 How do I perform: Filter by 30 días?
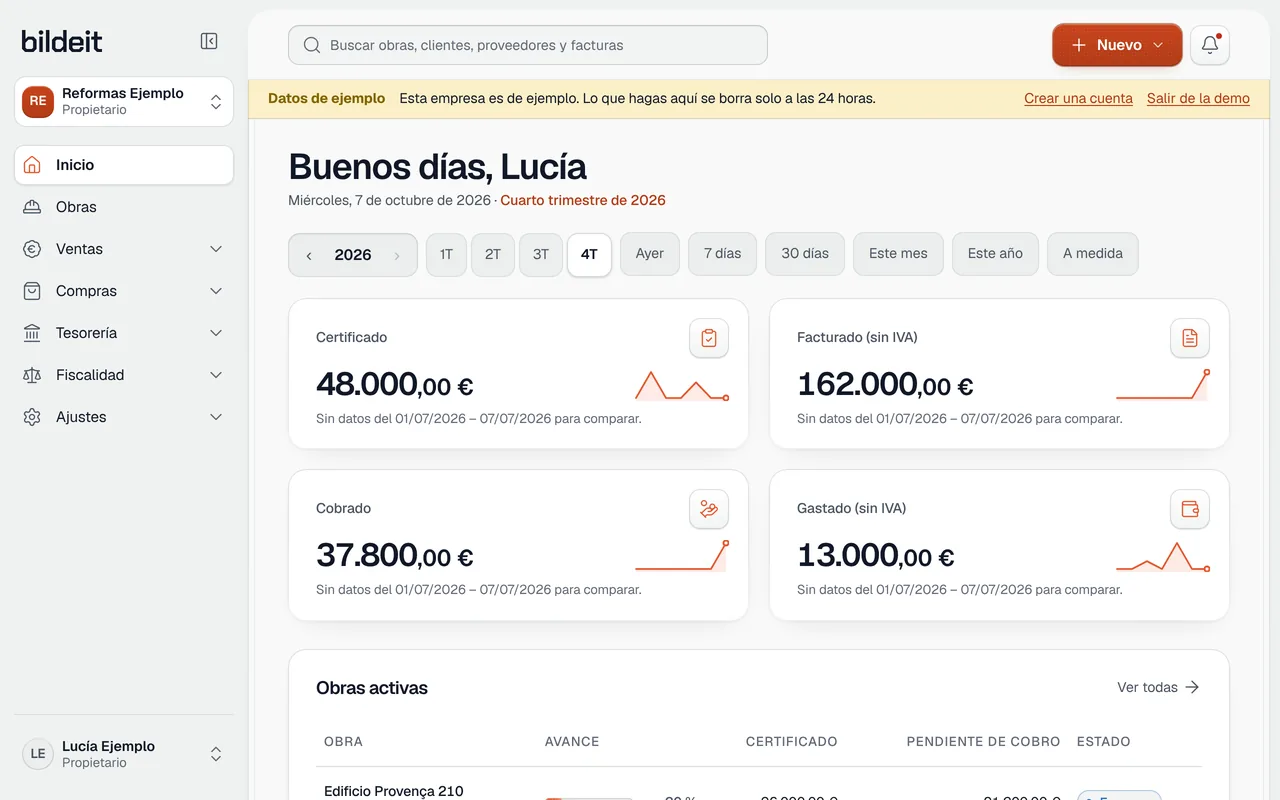pyautogui.click(x=805, y=253)
